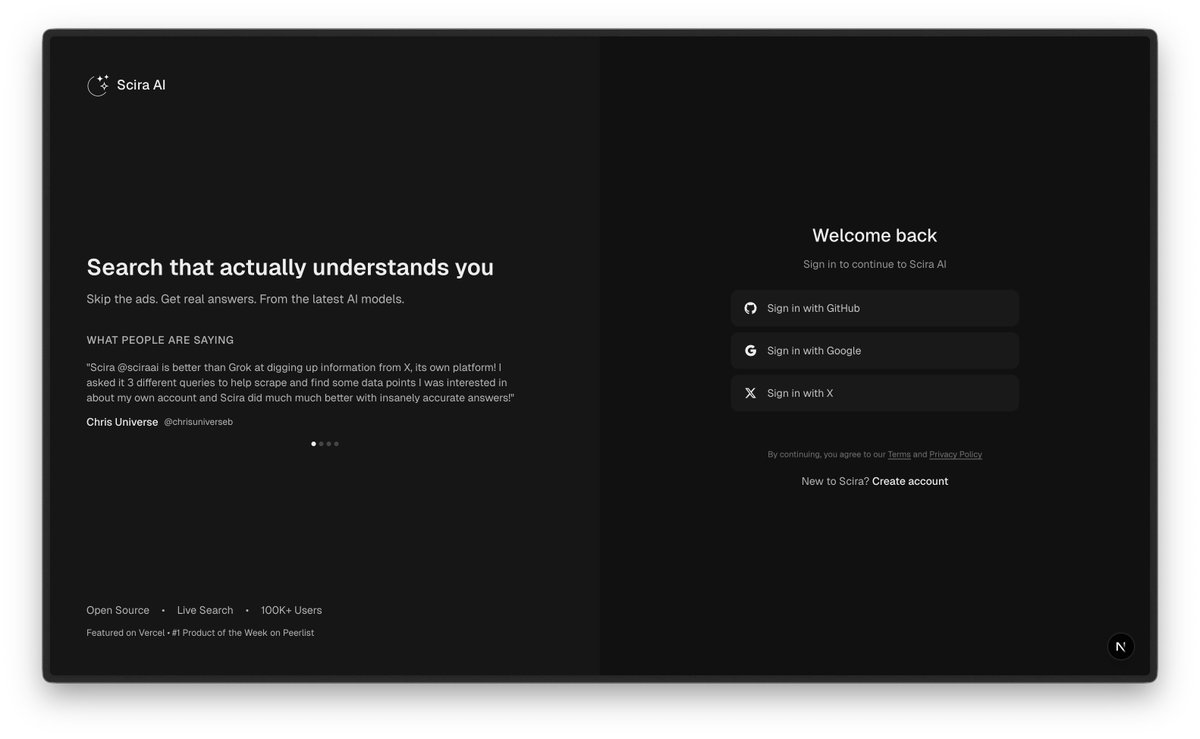Screen dimensions: 1200x739
Task: Click the "Welcome back" heading
Action: click(x=875, y=235)
